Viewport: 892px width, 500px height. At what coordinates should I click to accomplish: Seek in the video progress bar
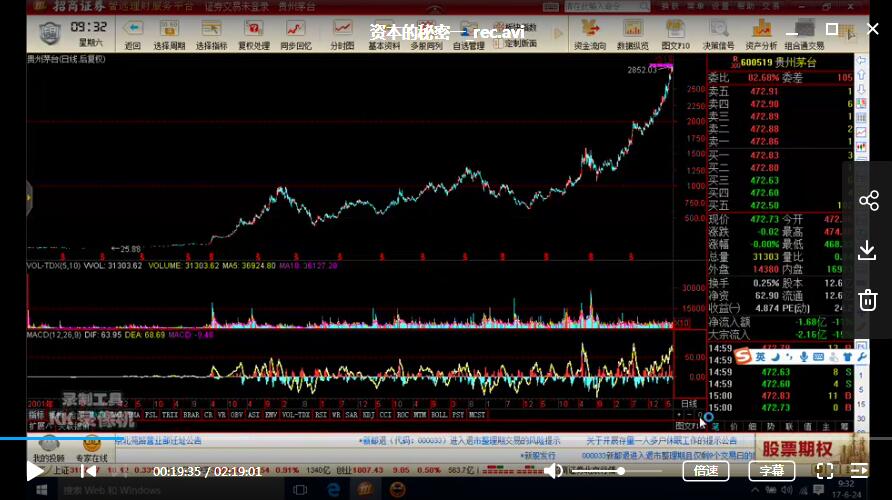click(x=446, y=438)
